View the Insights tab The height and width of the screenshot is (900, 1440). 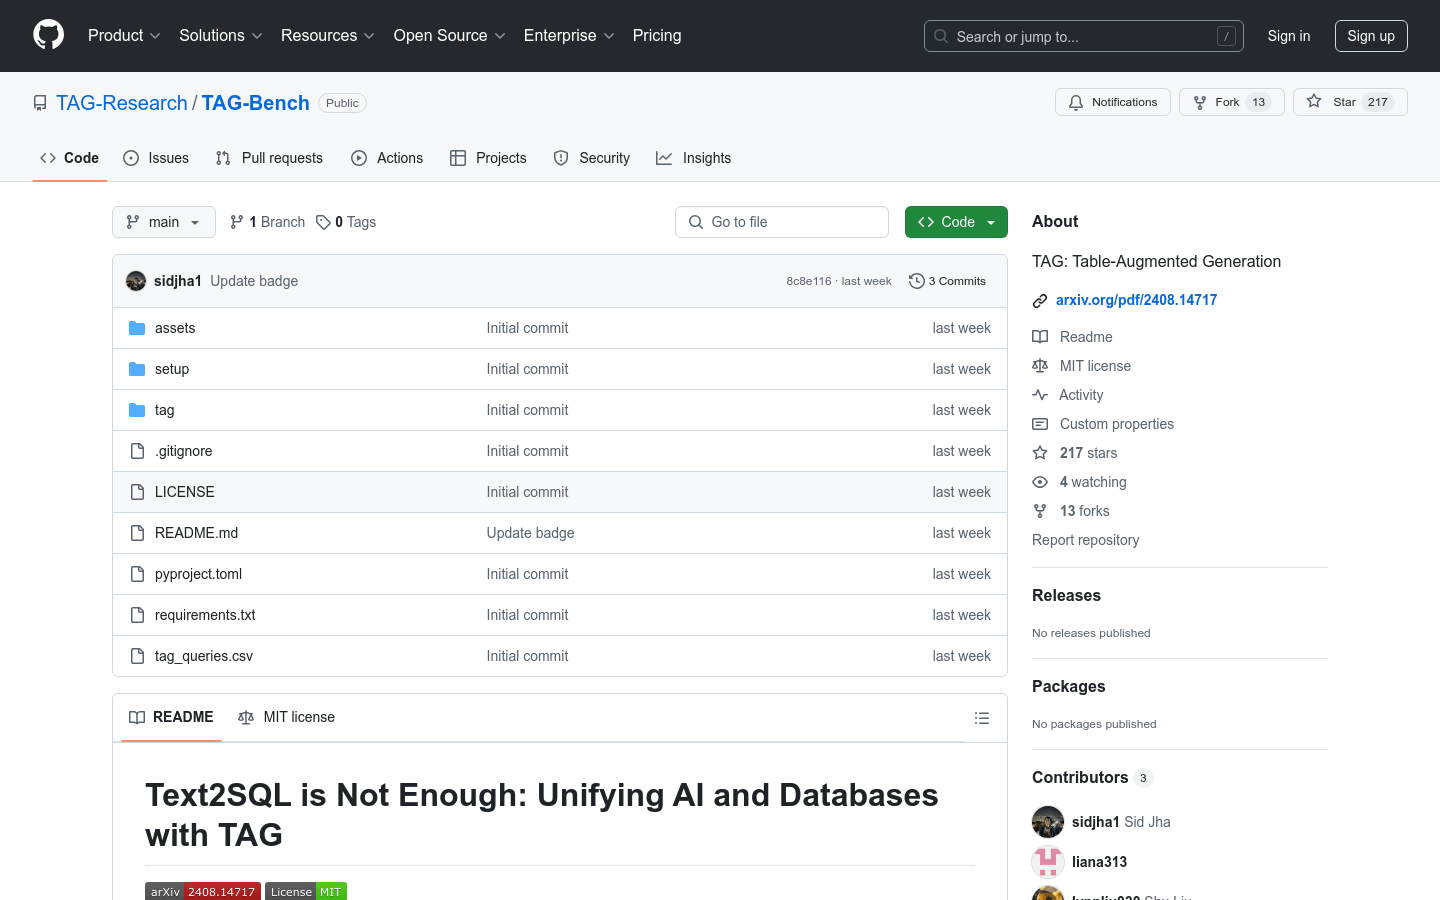693,158
